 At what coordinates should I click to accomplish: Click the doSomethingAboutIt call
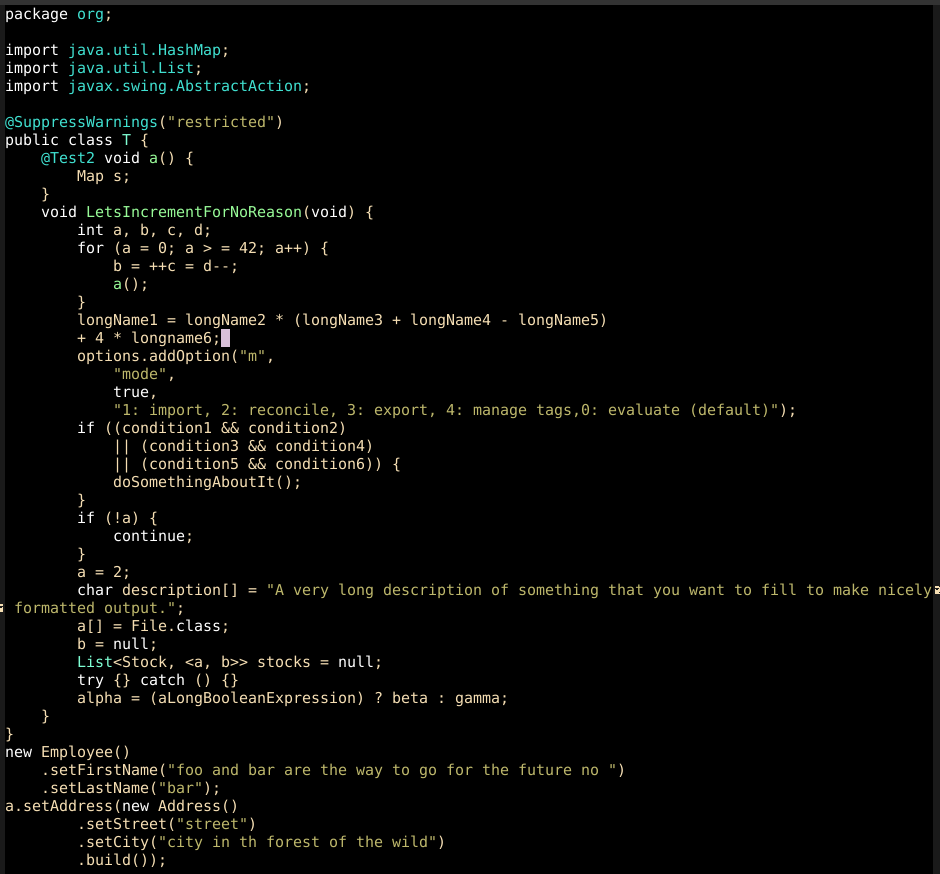point(185,482)
